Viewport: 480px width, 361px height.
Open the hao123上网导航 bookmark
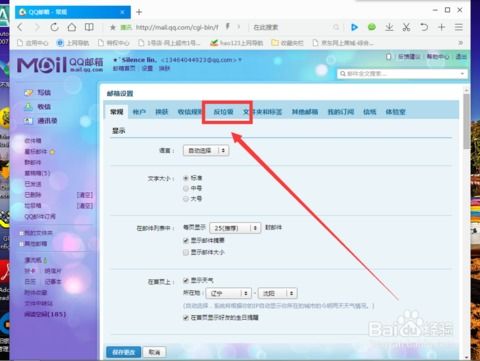click(236, 43)
